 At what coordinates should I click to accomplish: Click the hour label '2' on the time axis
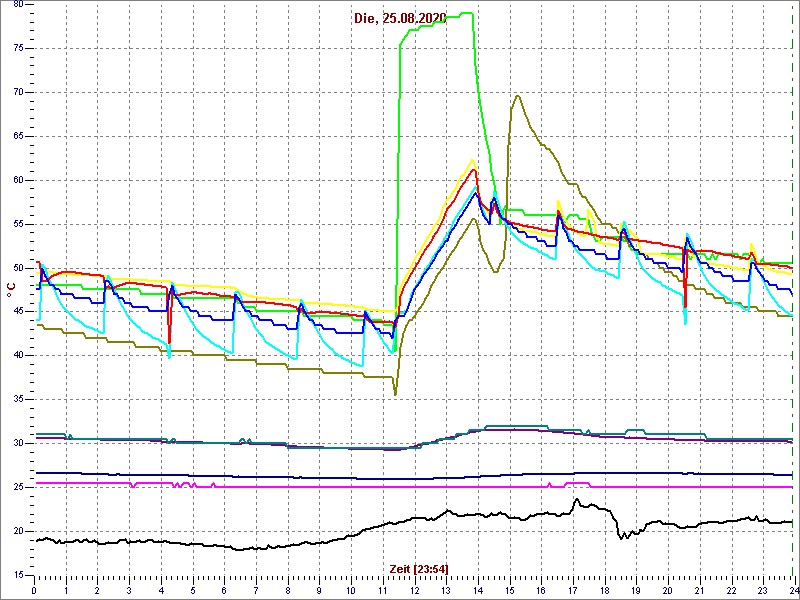pos(97,588)
